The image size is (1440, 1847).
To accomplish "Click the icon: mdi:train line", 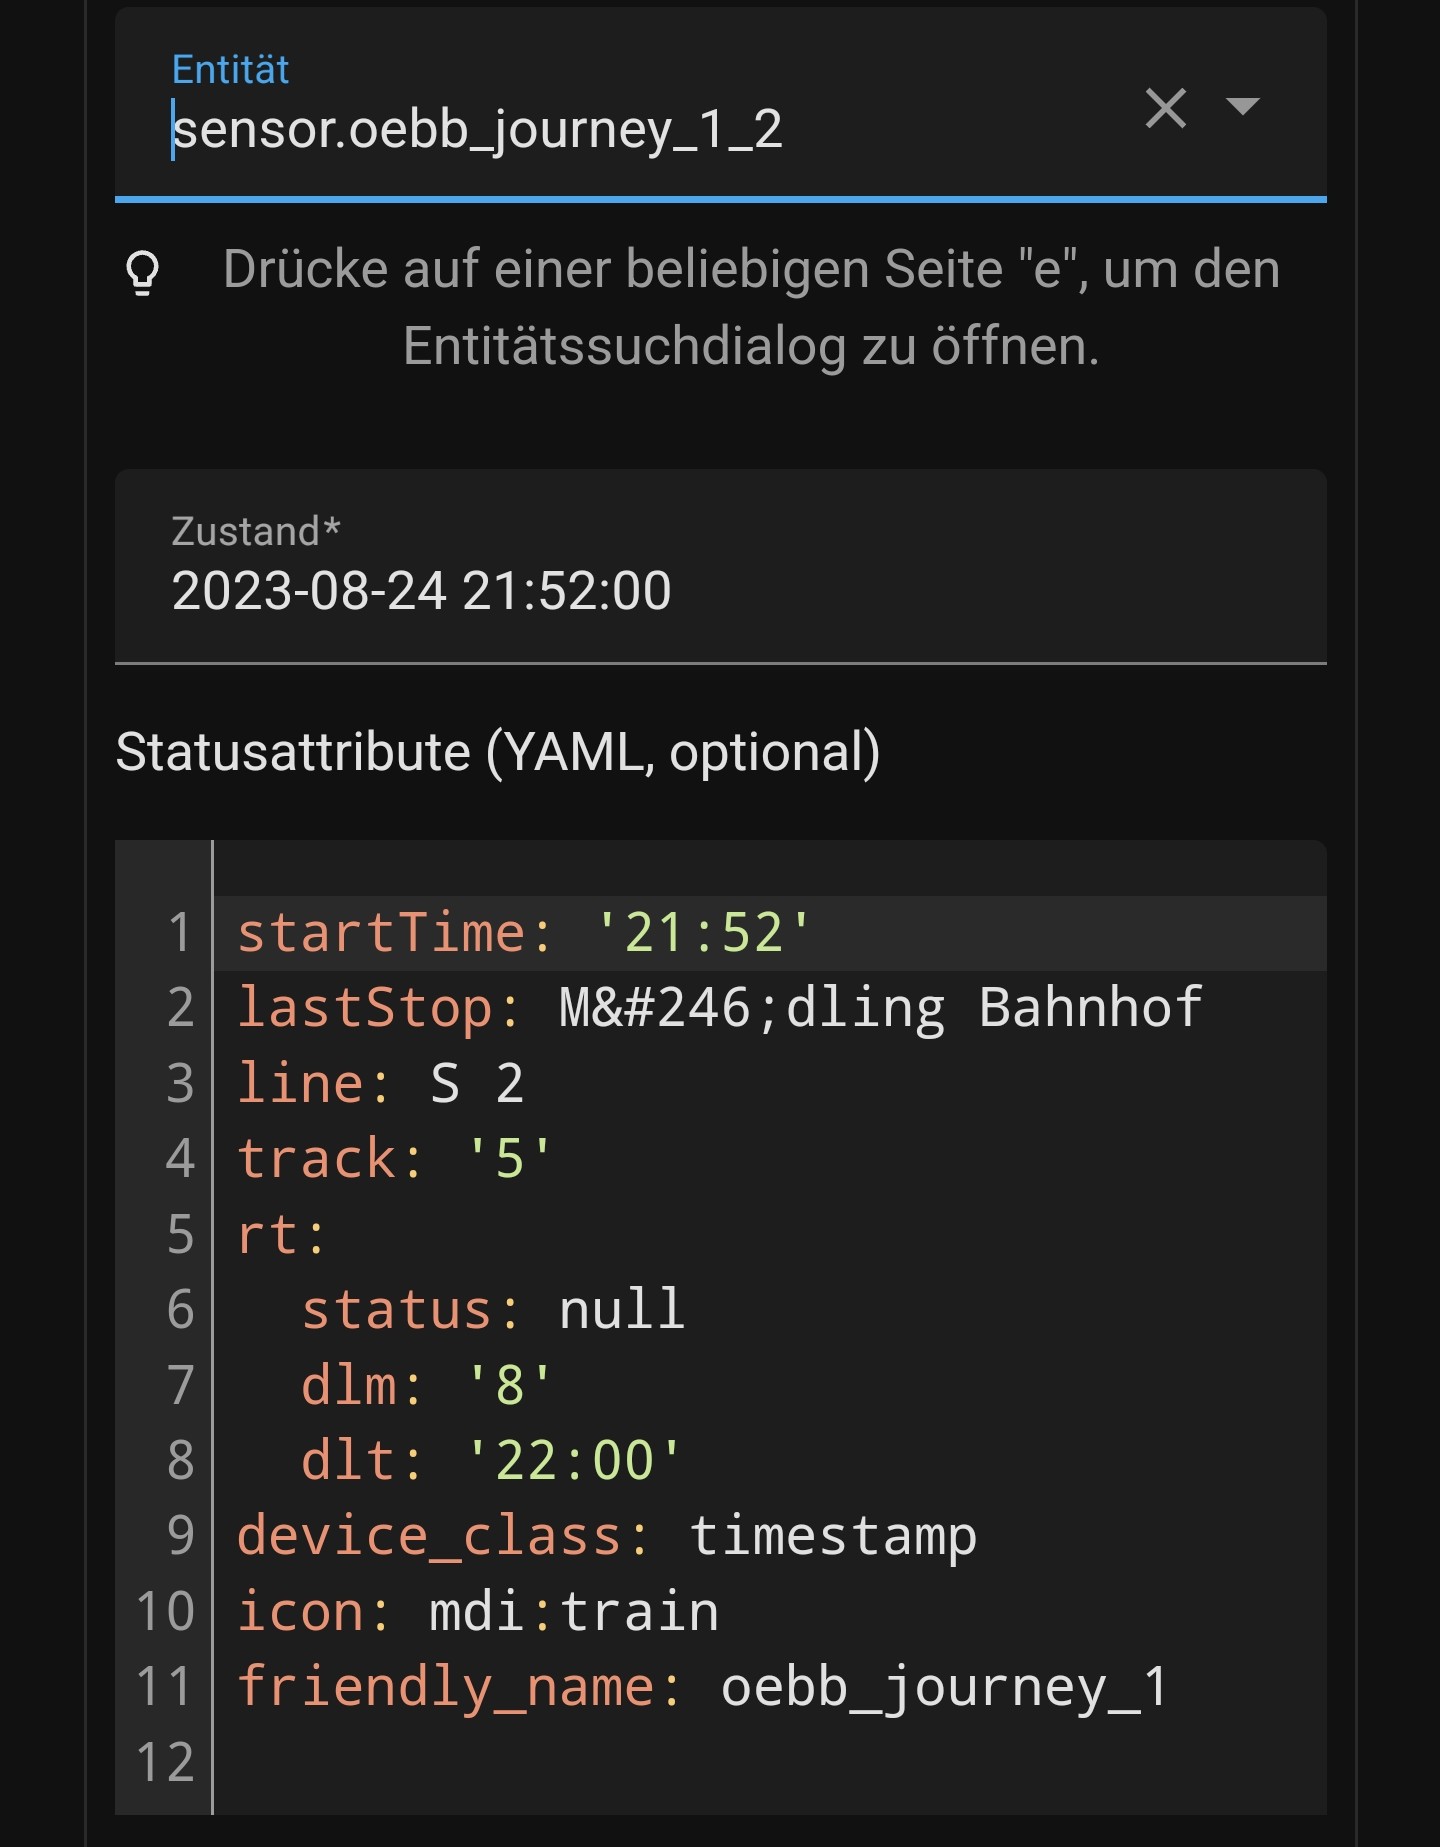I will [477, 1612].
